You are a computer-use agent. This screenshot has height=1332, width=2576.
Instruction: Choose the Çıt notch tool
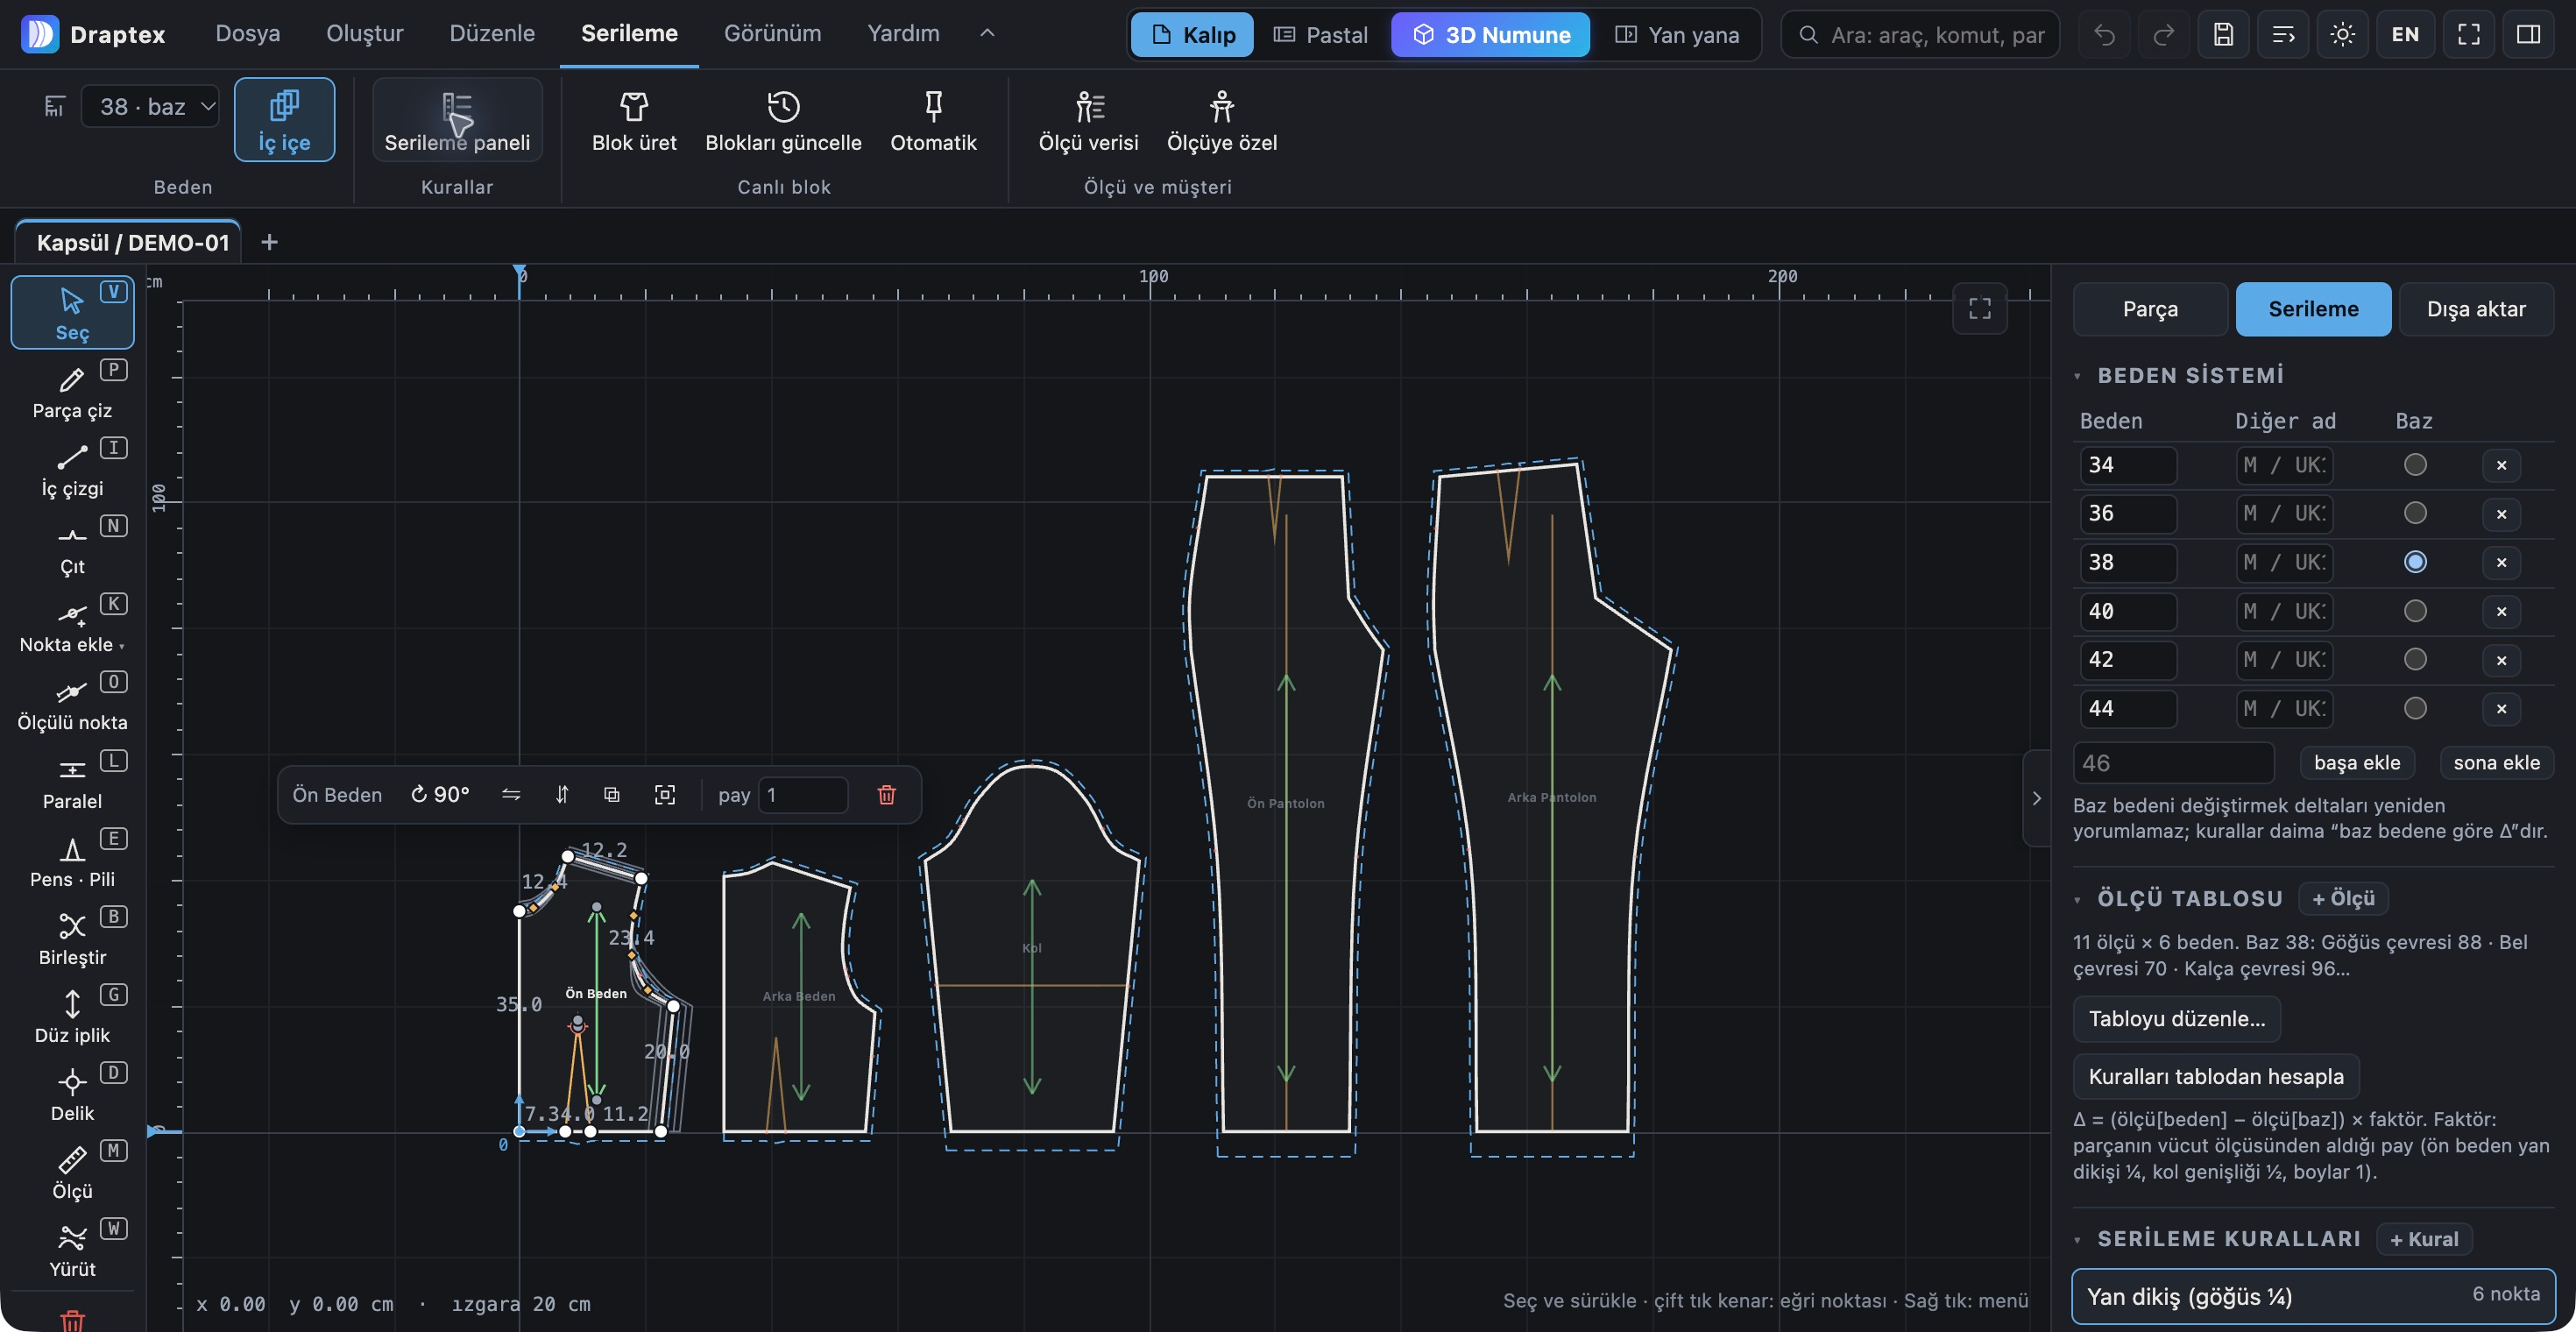pos(72,547)
